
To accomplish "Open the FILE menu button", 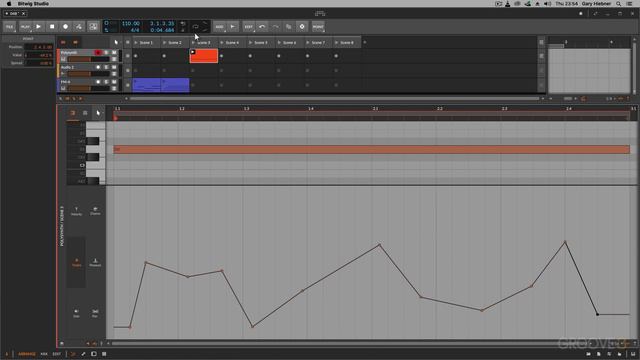I will point(9,27).
